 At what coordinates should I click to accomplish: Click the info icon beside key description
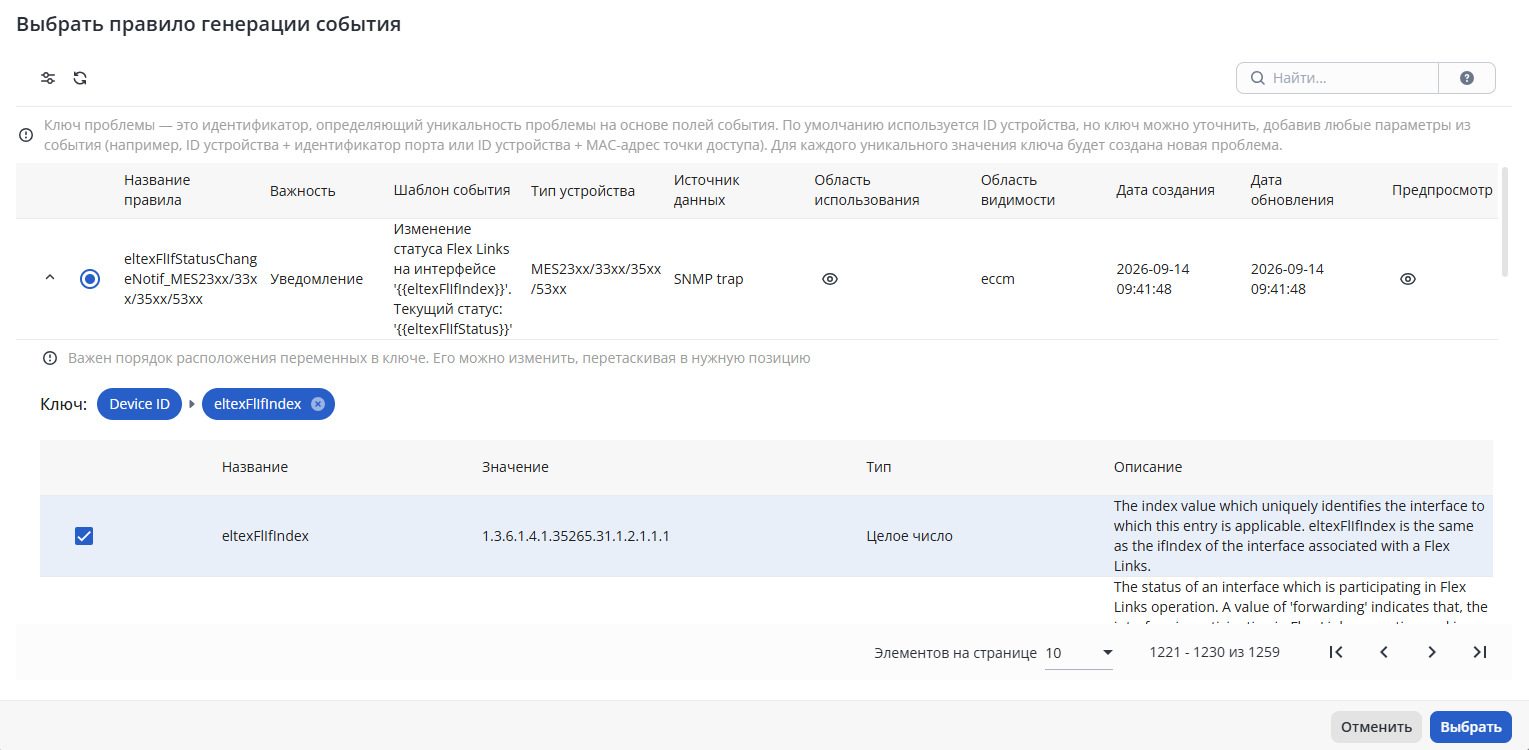(x=26, y=135)
